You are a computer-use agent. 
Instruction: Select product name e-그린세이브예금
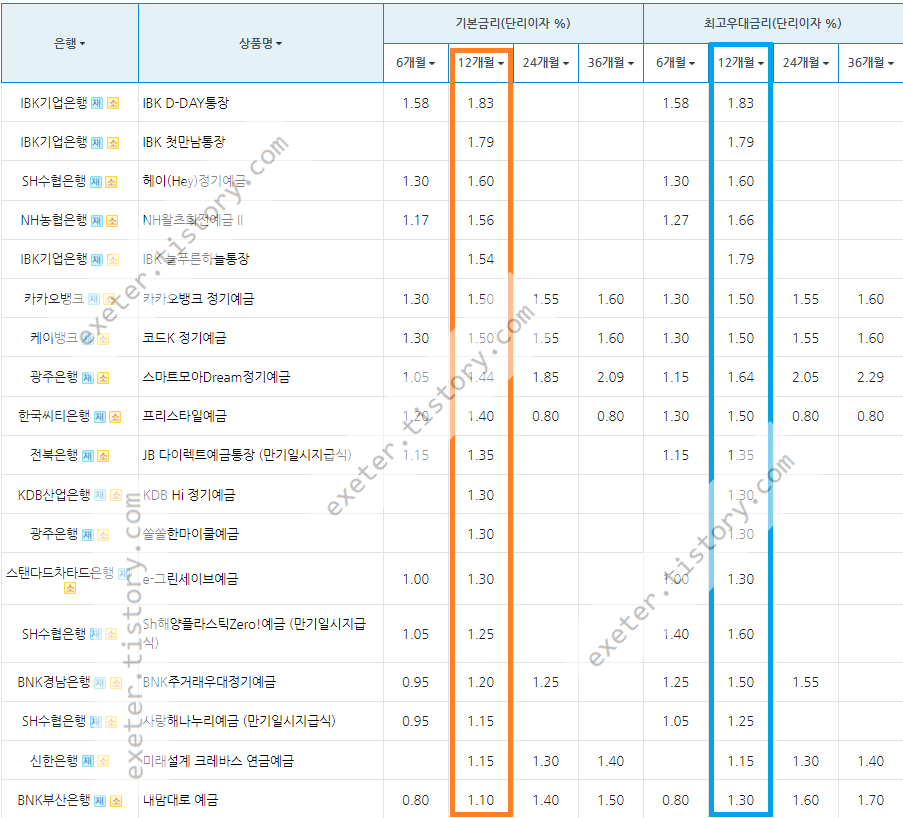pos(190,579)
